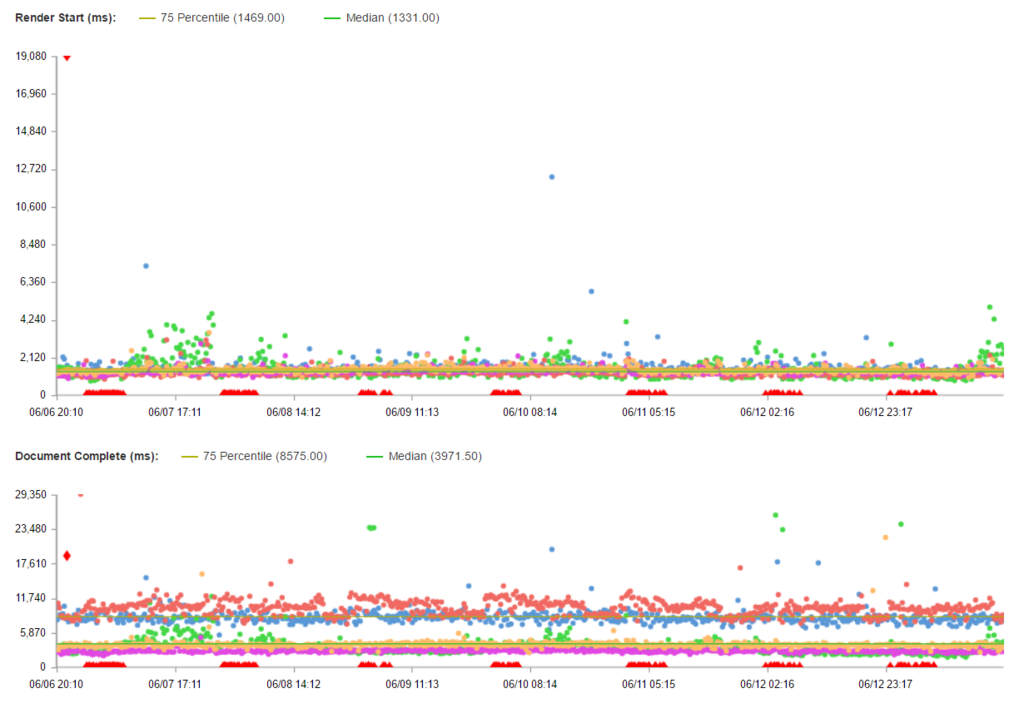Click the red diamond marker in Document Complete chart
1024x713 pixels.
pos(67,556)
